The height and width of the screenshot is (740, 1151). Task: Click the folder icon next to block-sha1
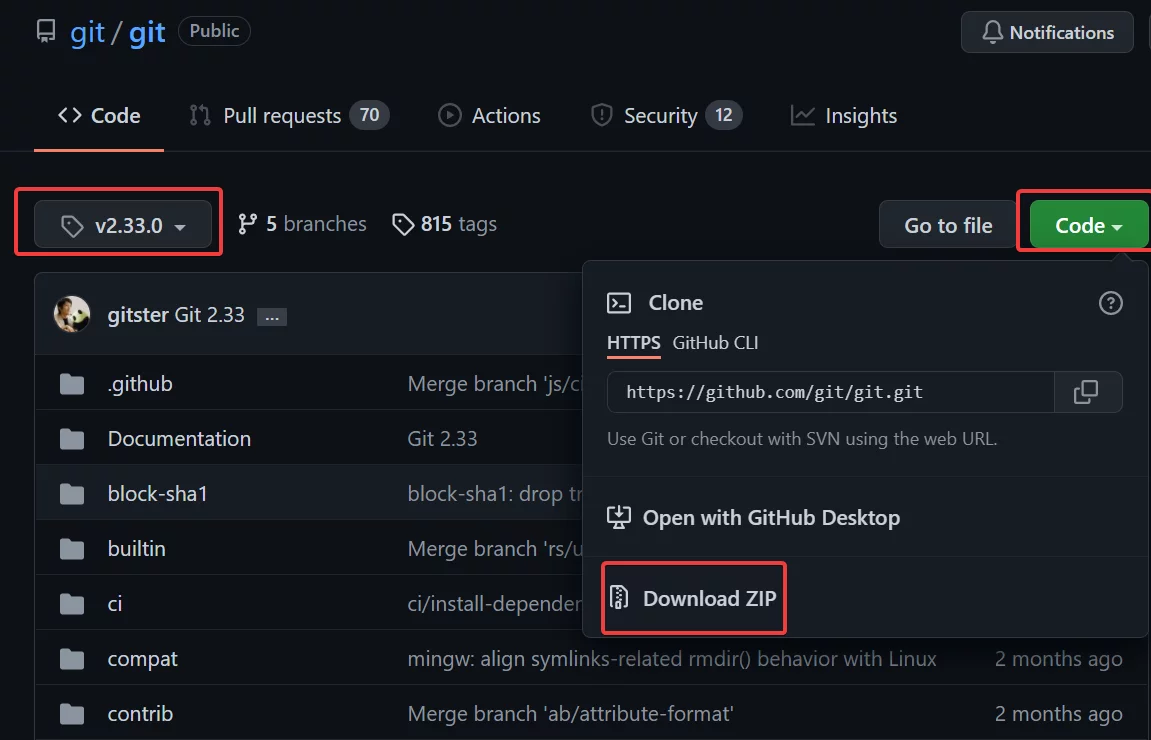point(72,494)
